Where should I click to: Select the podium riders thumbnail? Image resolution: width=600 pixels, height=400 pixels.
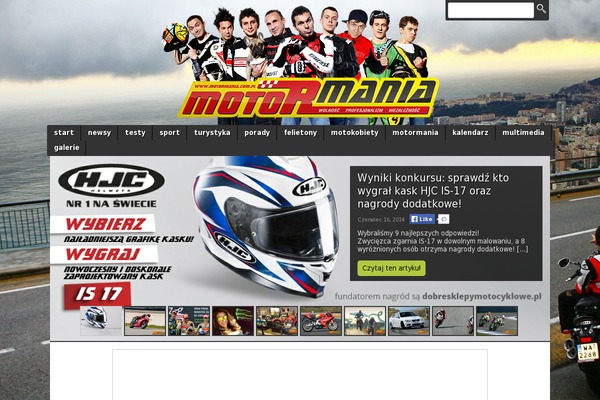tap(189, 321)
